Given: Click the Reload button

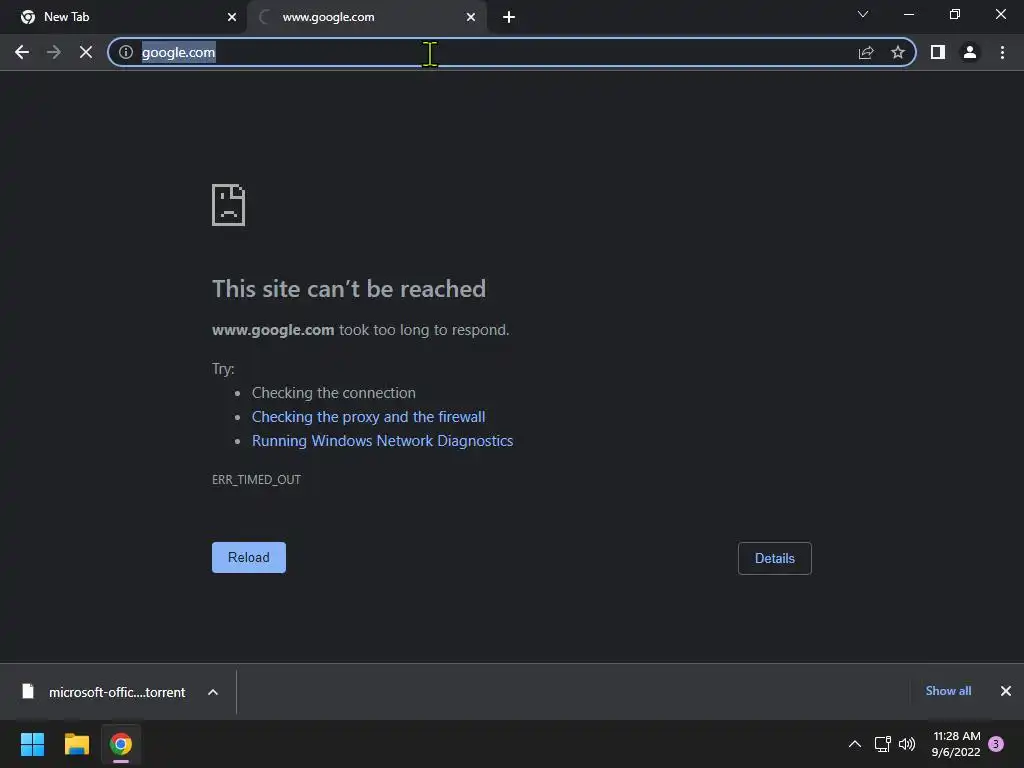Looking at the screenshot, I should coord(249,558).
